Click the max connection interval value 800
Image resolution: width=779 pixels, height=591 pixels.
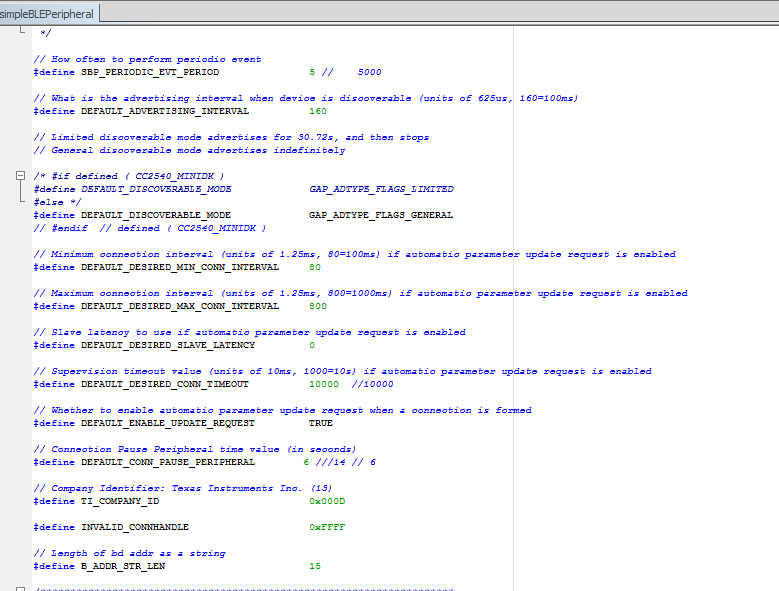(x=318, y=306)
